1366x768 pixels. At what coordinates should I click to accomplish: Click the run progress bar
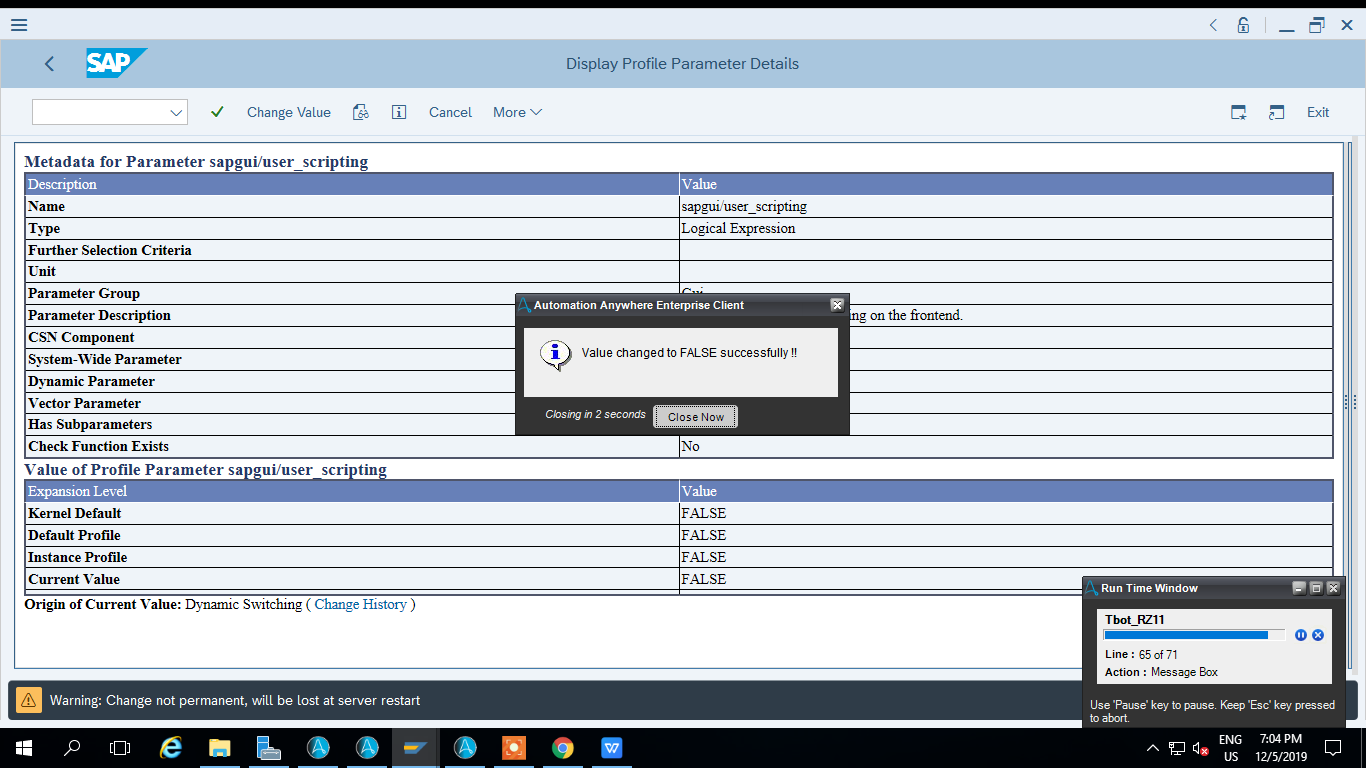1194,635
